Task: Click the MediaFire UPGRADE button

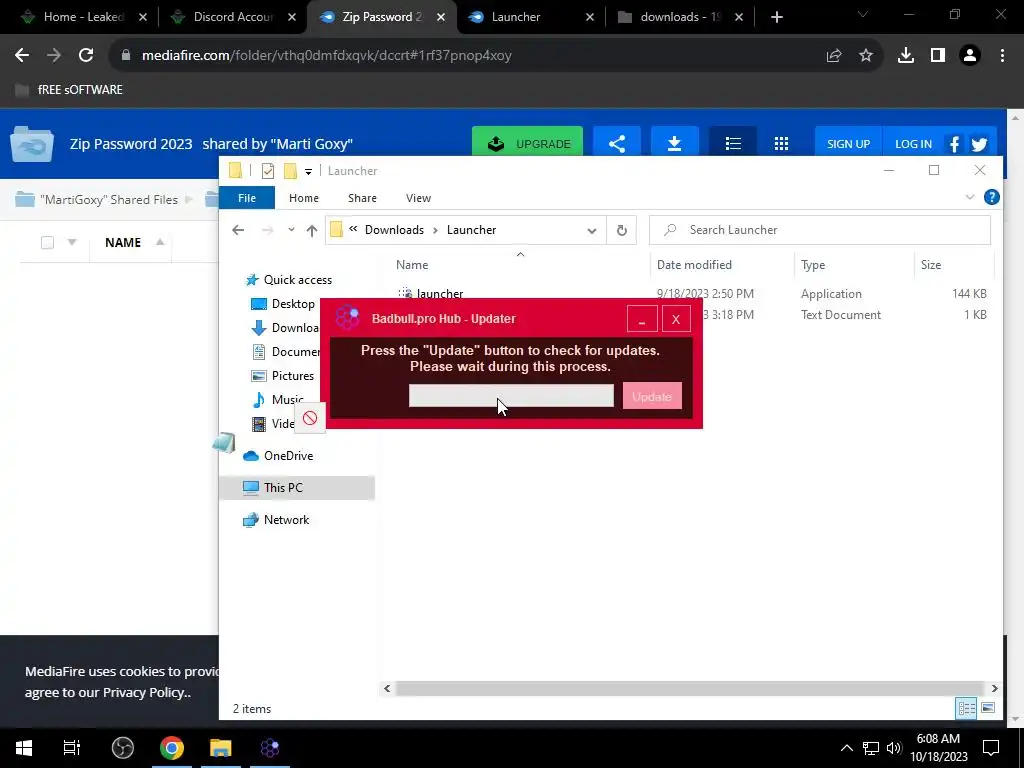Action: coord(527,144)
